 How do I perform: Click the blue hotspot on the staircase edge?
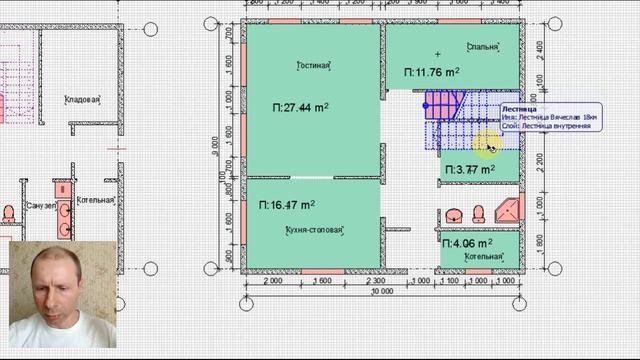click(426, 106)
